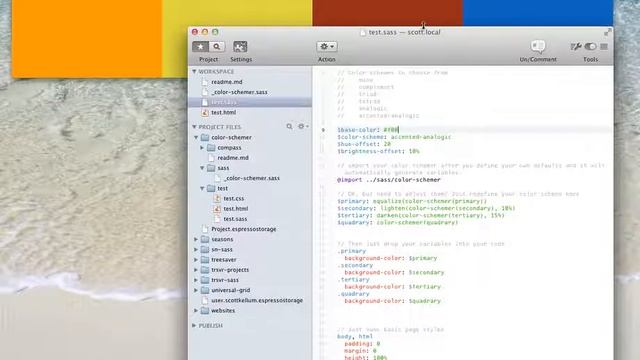
Task: Expand the treesaver folder
Action: point(196,260)
